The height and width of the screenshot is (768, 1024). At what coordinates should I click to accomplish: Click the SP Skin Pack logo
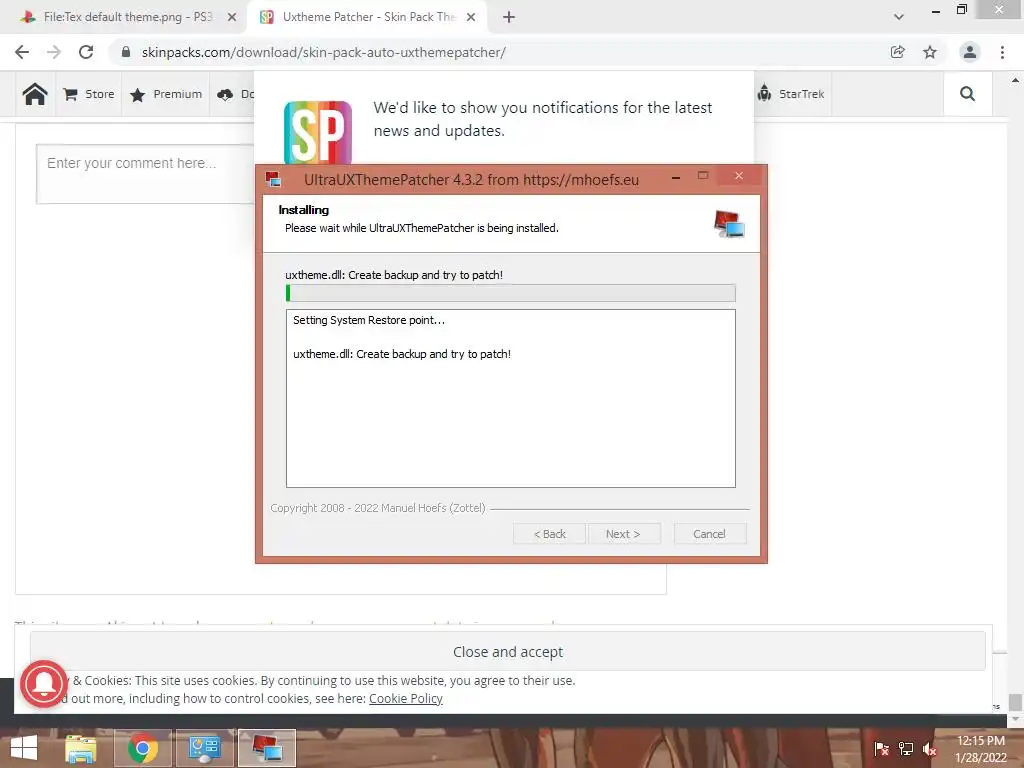(318, 132)
